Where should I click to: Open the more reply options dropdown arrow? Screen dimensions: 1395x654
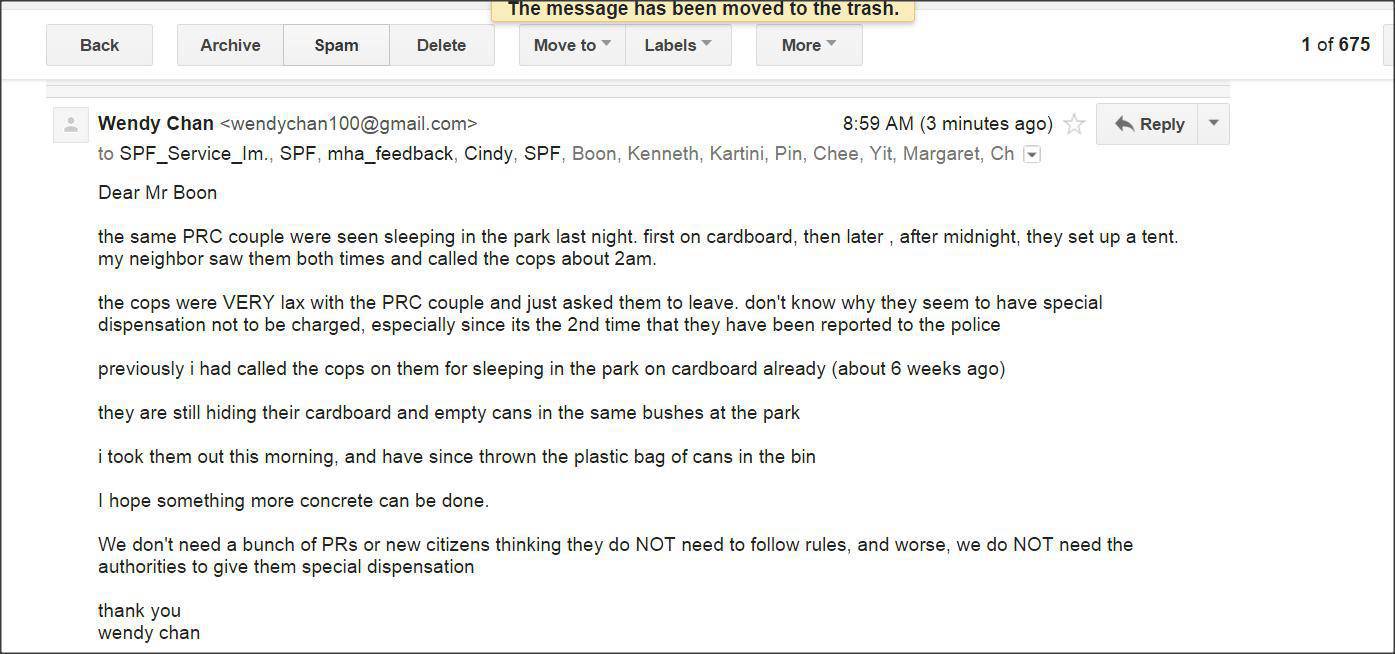tap(1213, 124)
